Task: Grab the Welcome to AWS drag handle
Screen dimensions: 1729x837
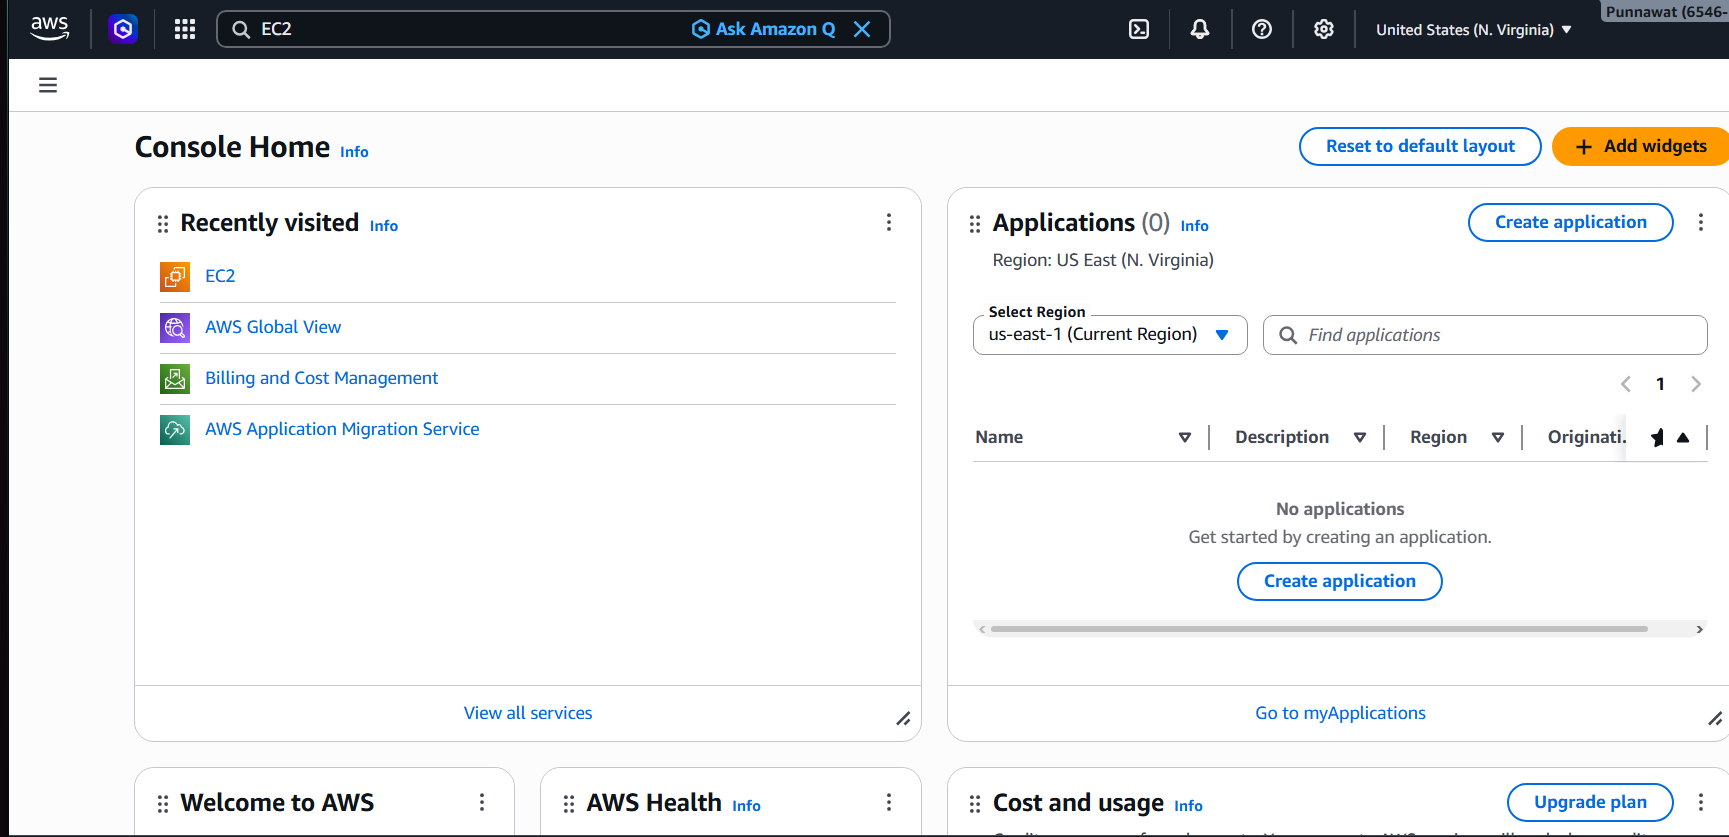Action: click(163, 804)
